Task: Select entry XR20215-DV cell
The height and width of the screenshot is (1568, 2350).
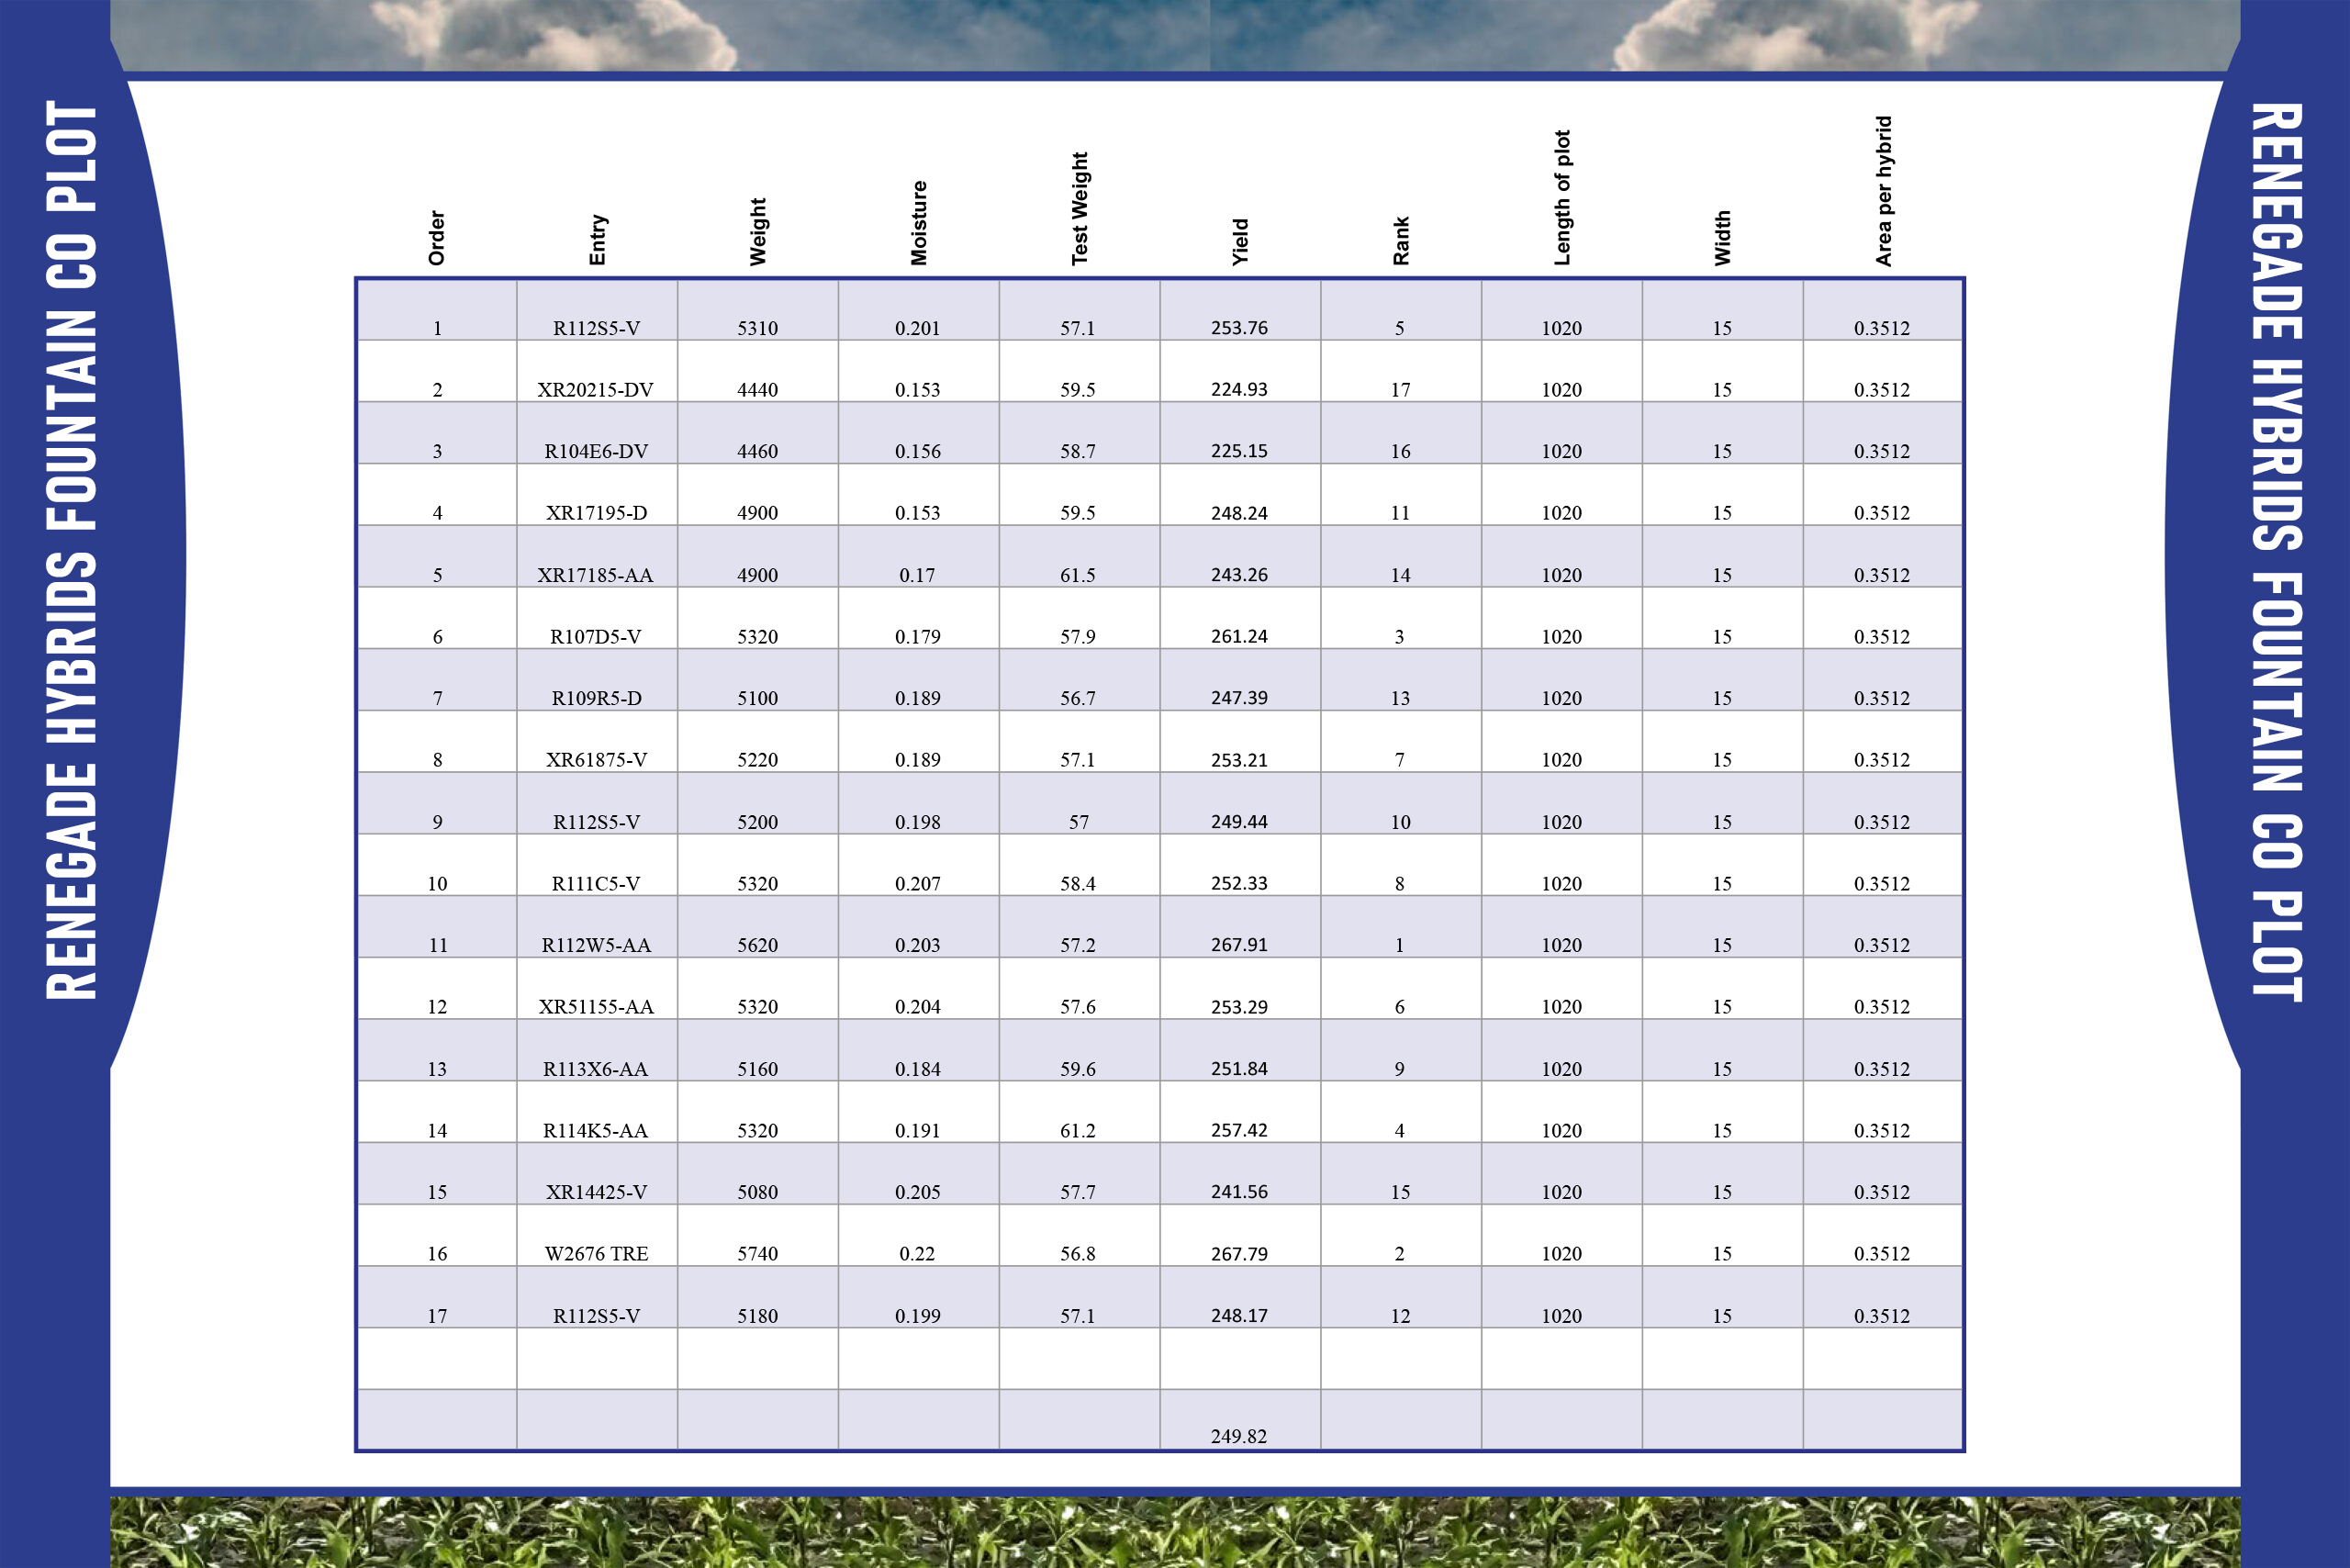Action: [595, 390]
